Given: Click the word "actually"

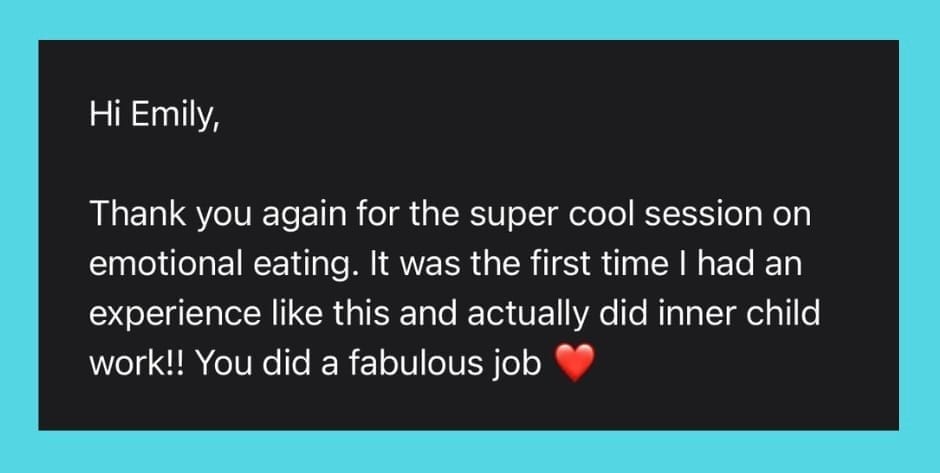Looking at the screenshot, I should [532, 315].
